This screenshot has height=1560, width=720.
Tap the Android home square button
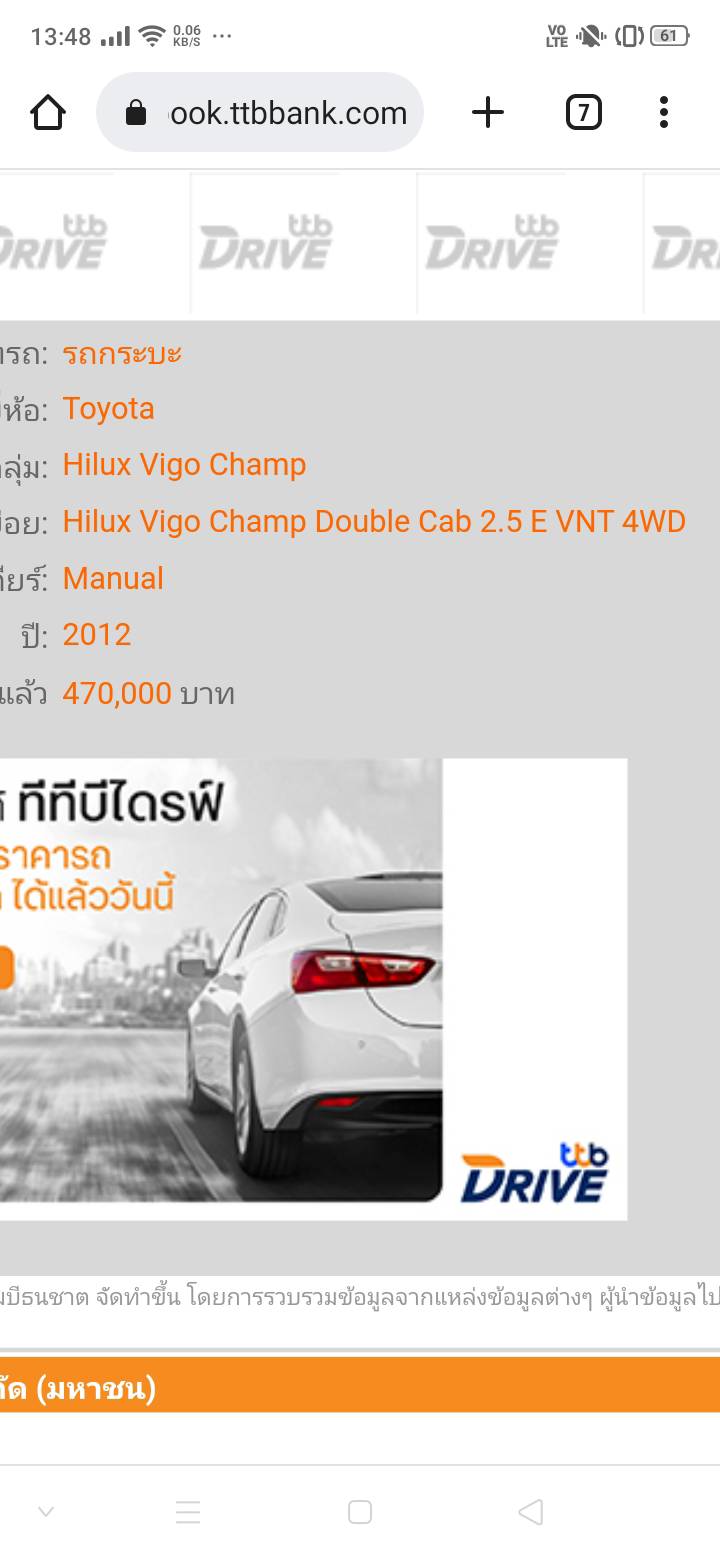coord(360,1512)
